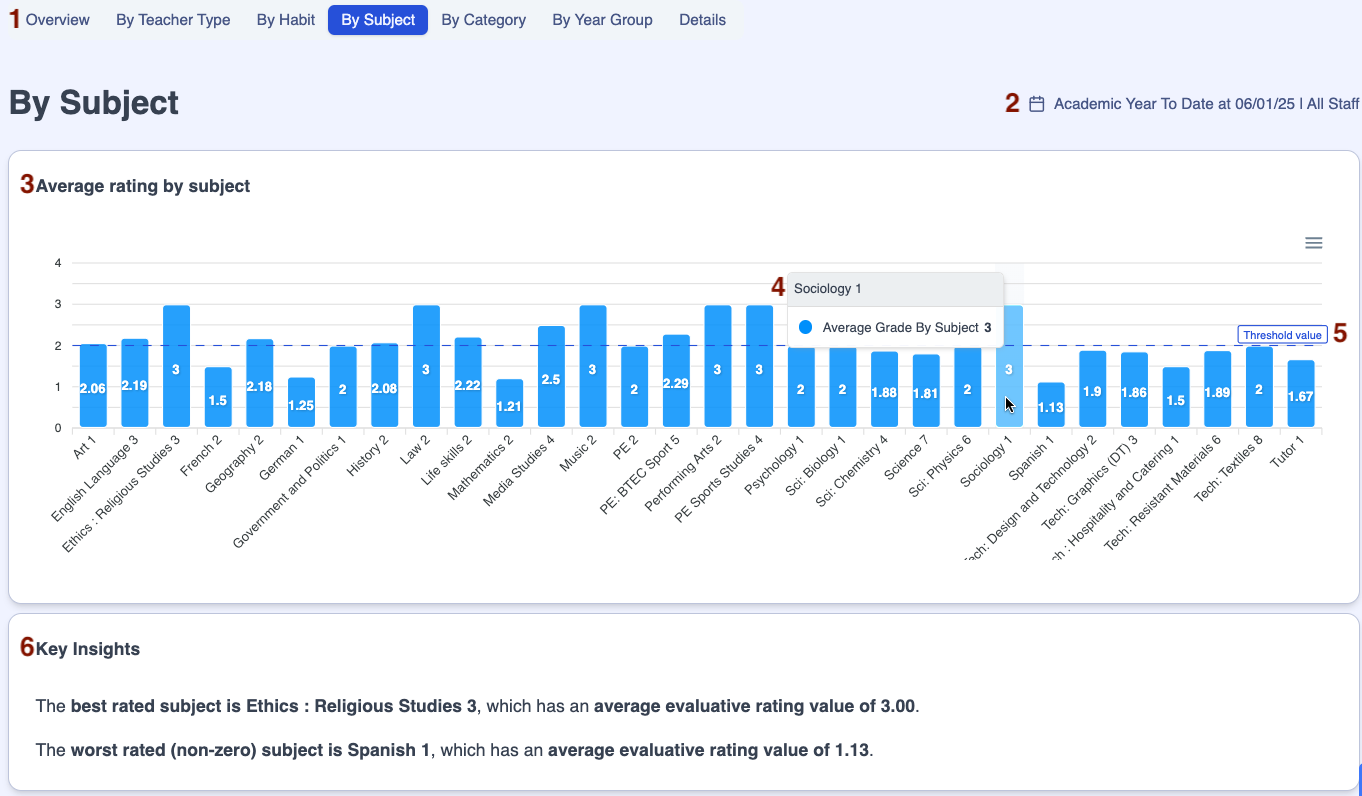The height and width of the screenshot is (796, 1362).
Task: Click the Government and Politics 1 bar
Action: pos(343,387)
